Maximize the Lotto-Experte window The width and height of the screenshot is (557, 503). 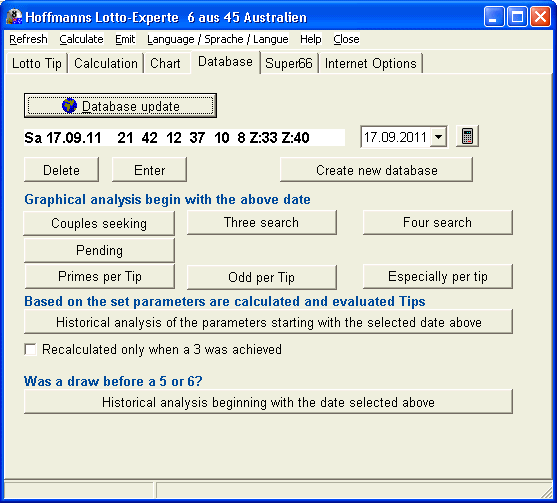(x=517, y=17)
